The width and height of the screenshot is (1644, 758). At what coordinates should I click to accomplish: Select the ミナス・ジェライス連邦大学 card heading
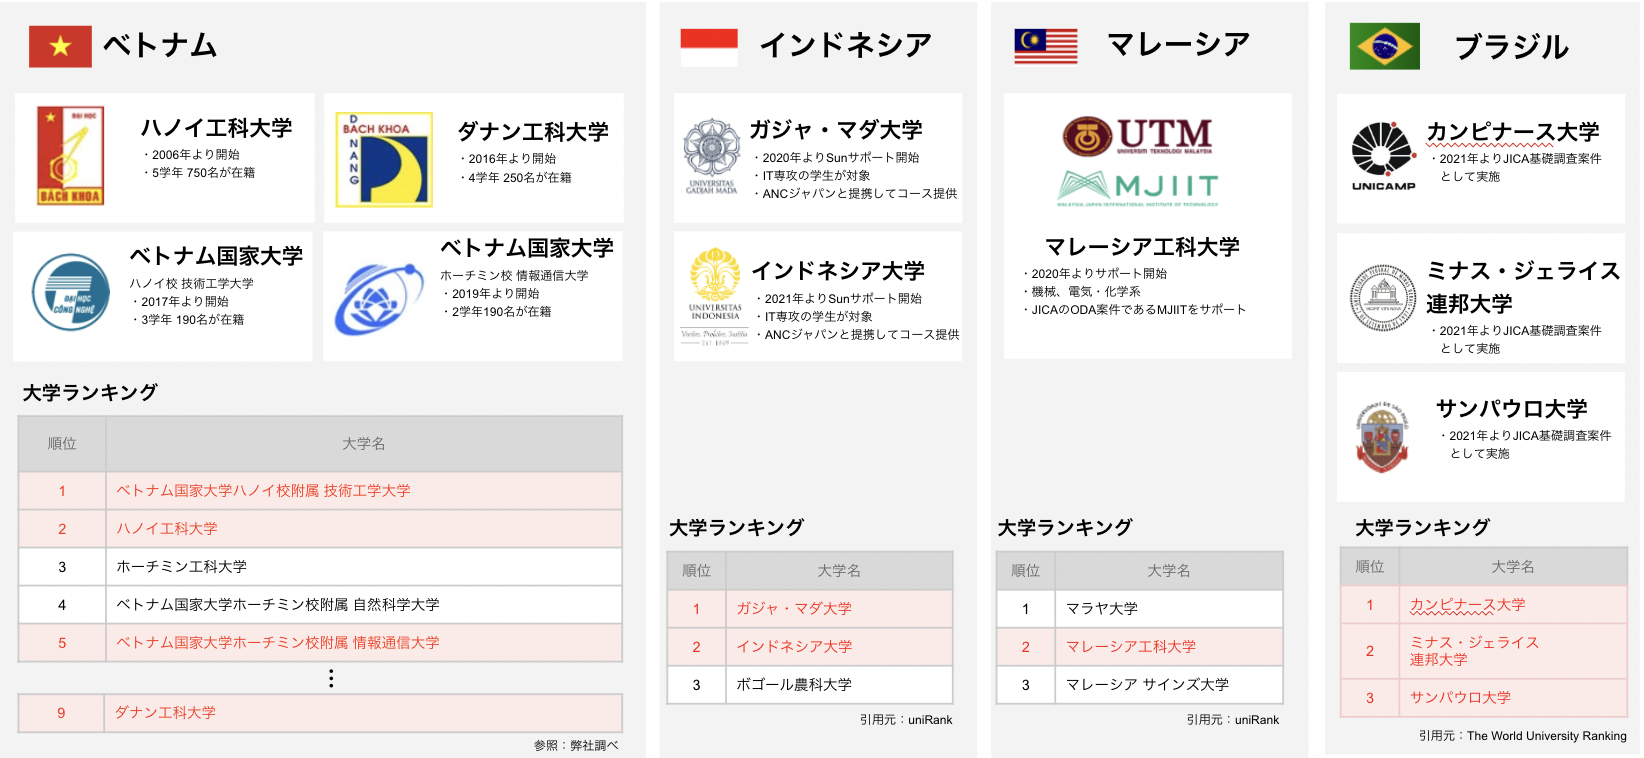(1523, 287)
